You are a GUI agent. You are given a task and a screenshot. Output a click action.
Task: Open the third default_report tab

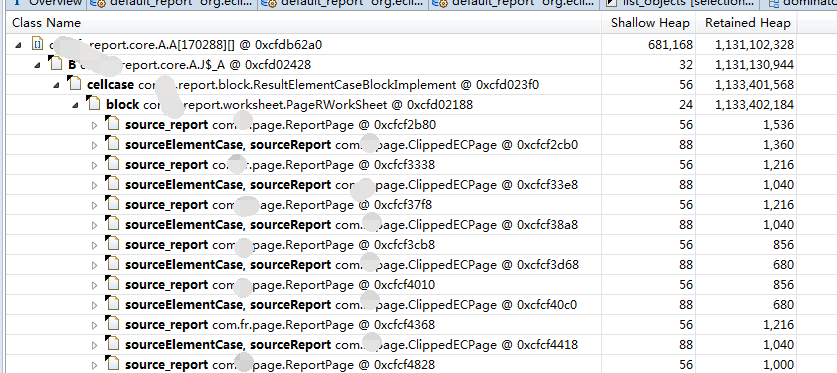point(514,3)
